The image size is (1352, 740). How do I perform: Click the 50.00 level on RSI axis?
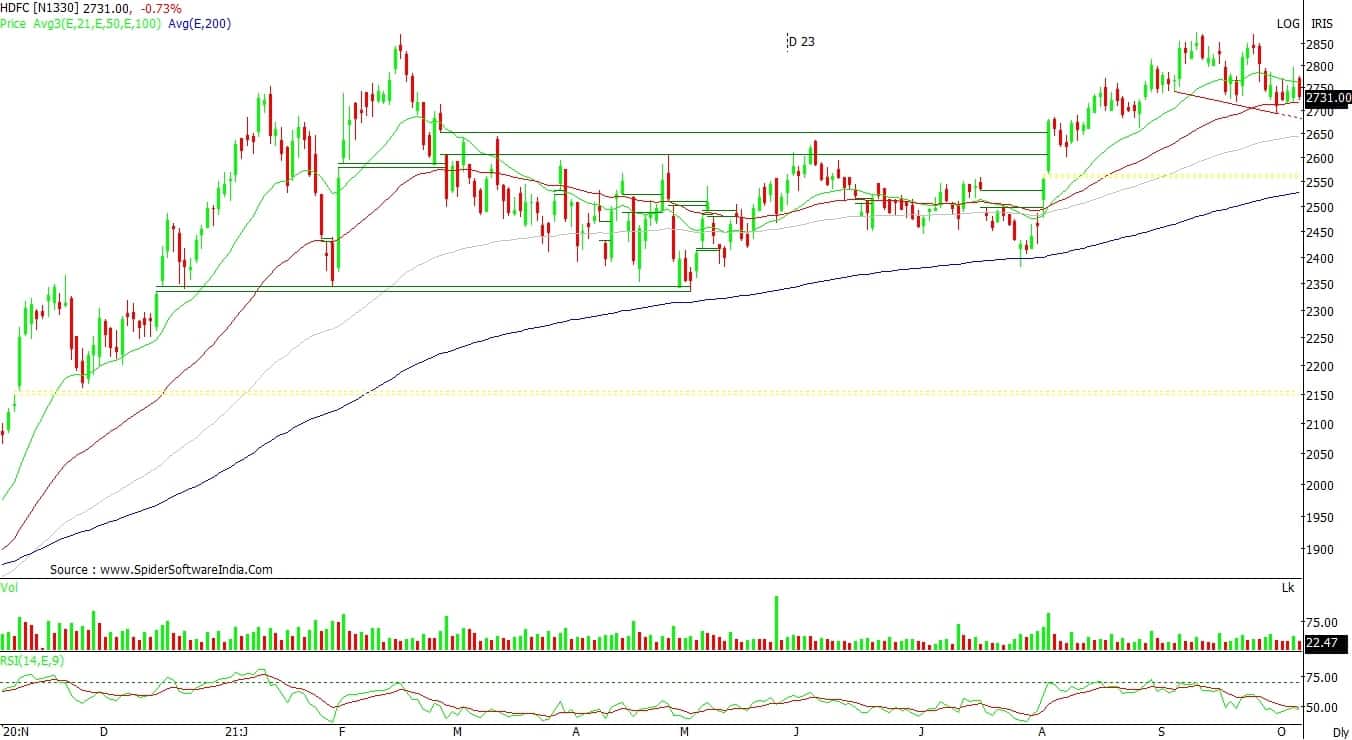pyautogui.click(x=1322, y=708)
